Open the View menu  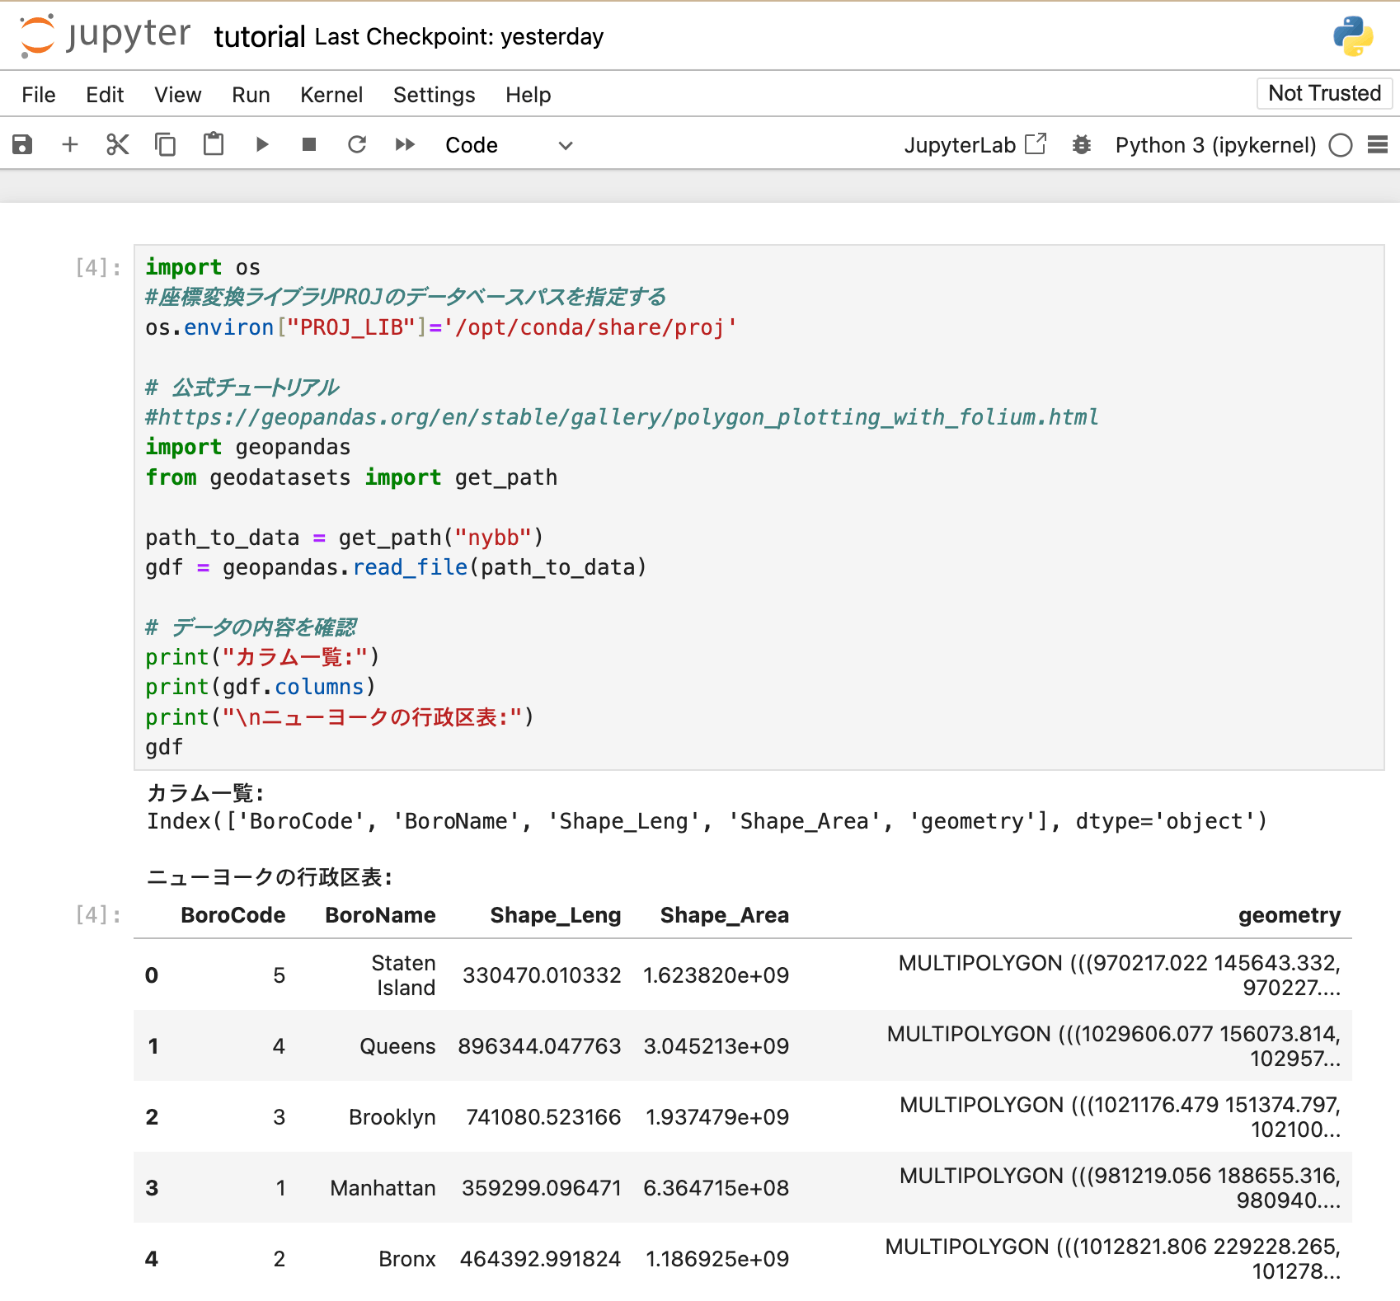click(178, 95)
